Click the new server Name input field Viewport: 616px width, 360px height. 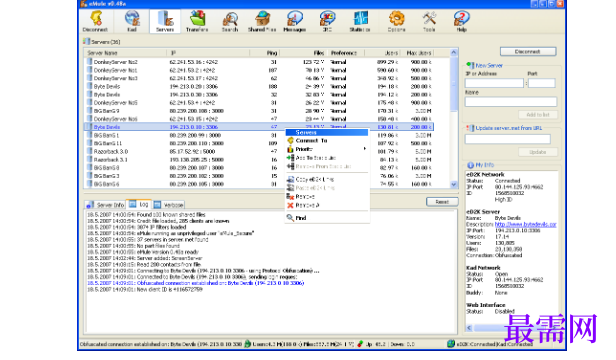pos(511,102)
